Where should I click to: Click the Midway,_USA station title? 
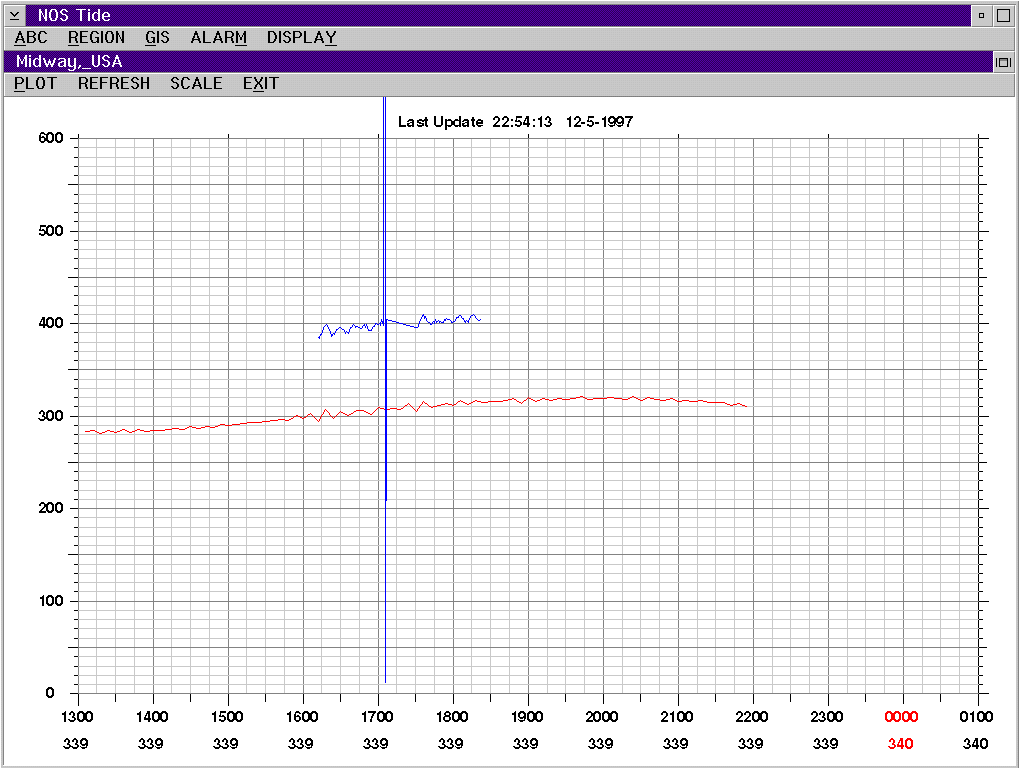point(69,62)
